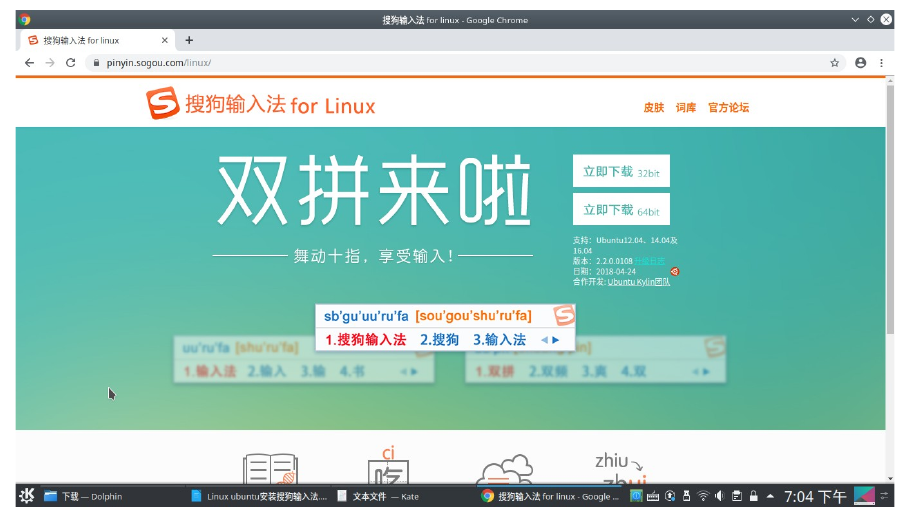The width and height of the screenshot is (907, 519).
Task: Click the open book dictionary icon
Action: [x=270, y=469]
